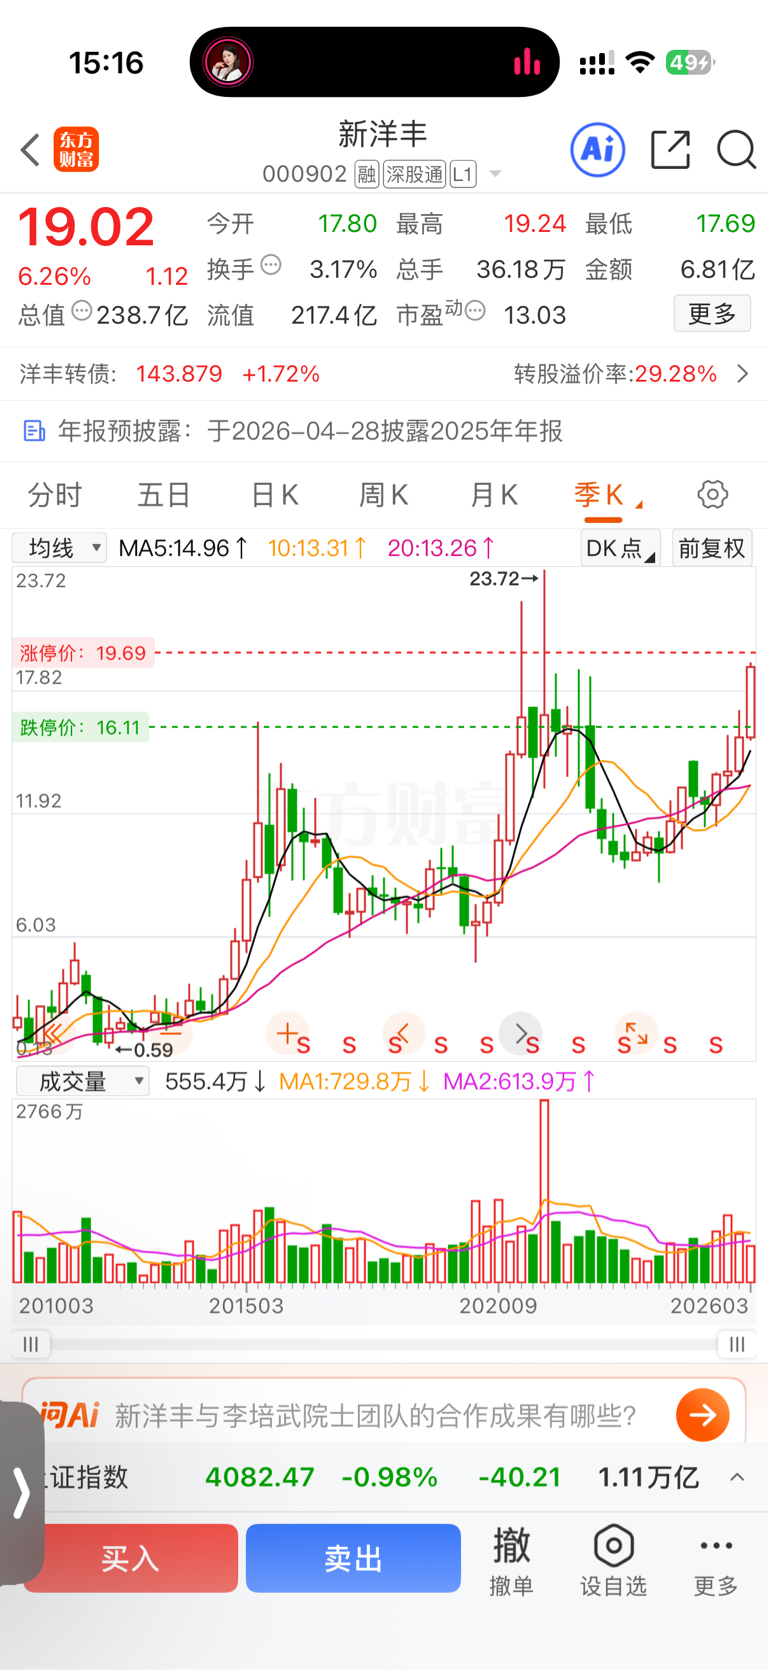Tap the 买入 buy button
The height and width of the screenshot is (1670, 768).
click(130, 1558)
